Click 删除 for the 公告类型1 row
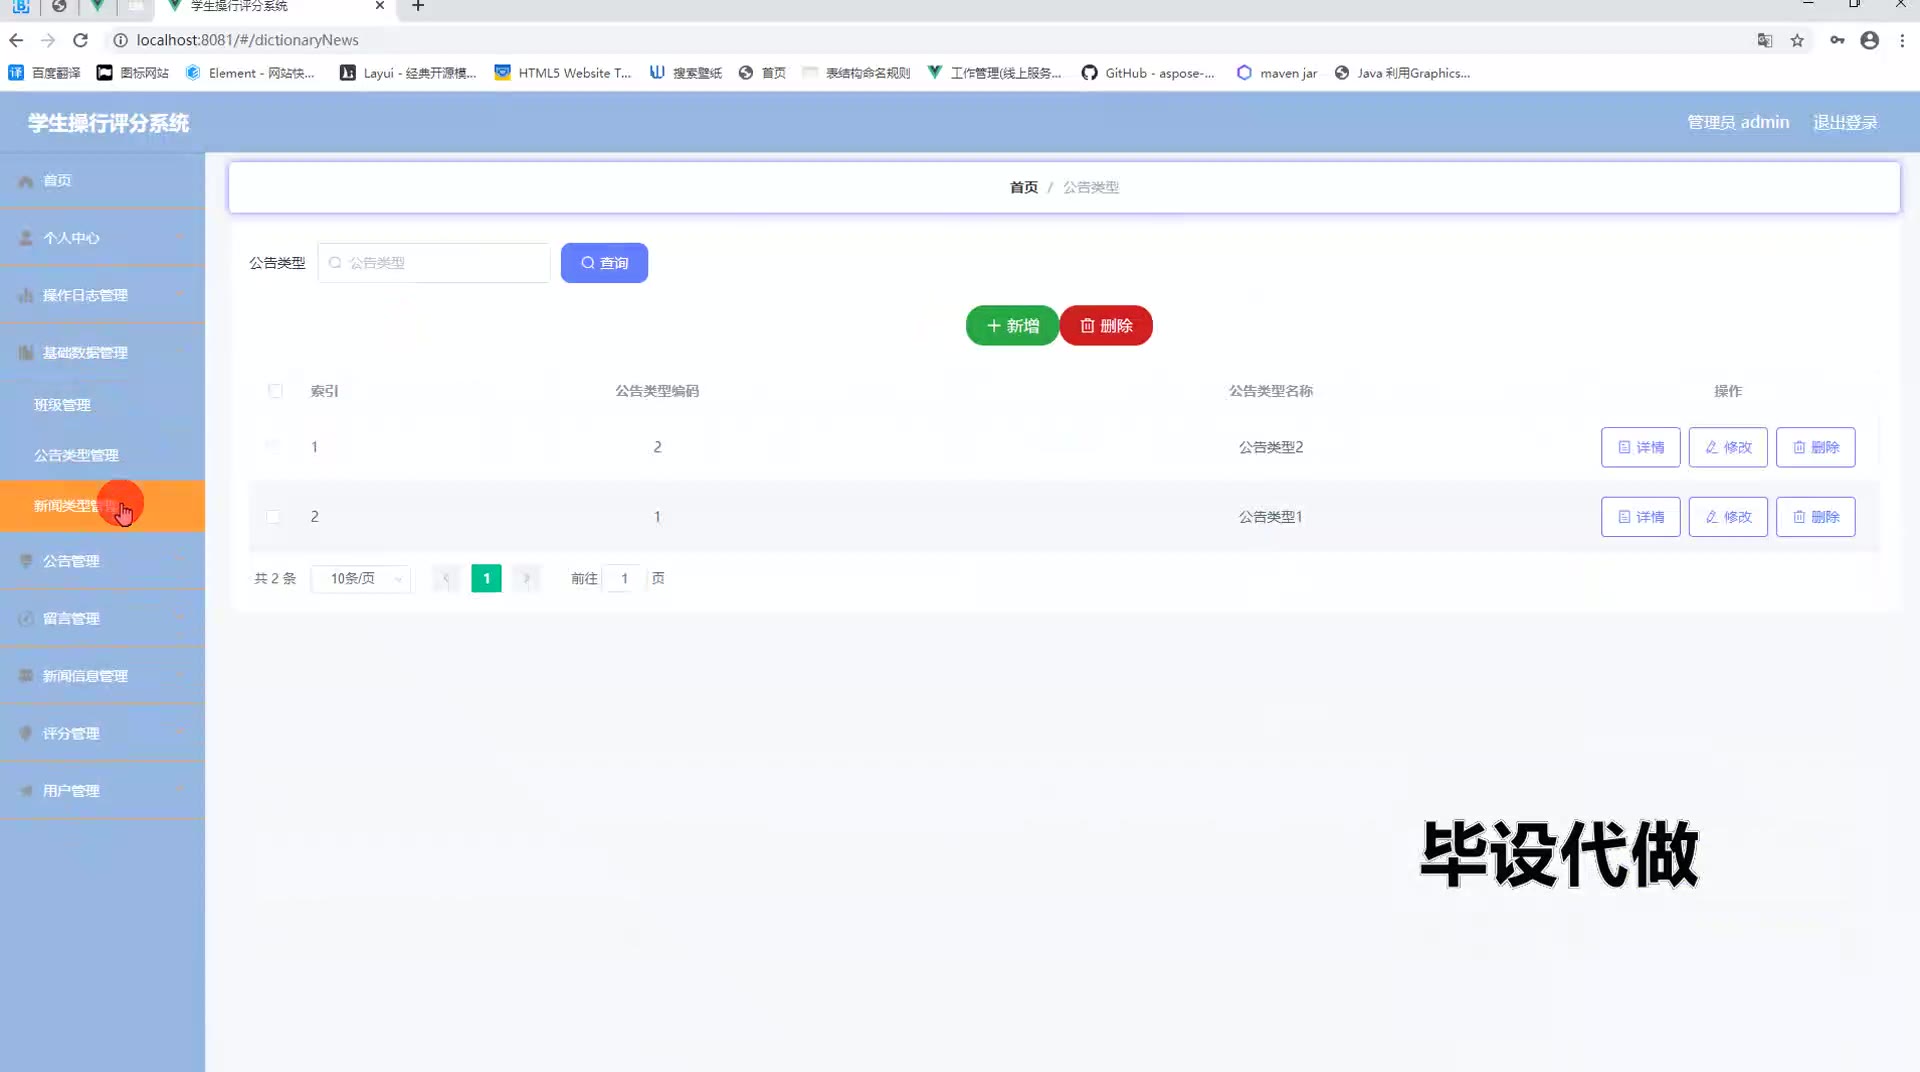The image size is (1920, 1072). click(x=1815, y=517)
